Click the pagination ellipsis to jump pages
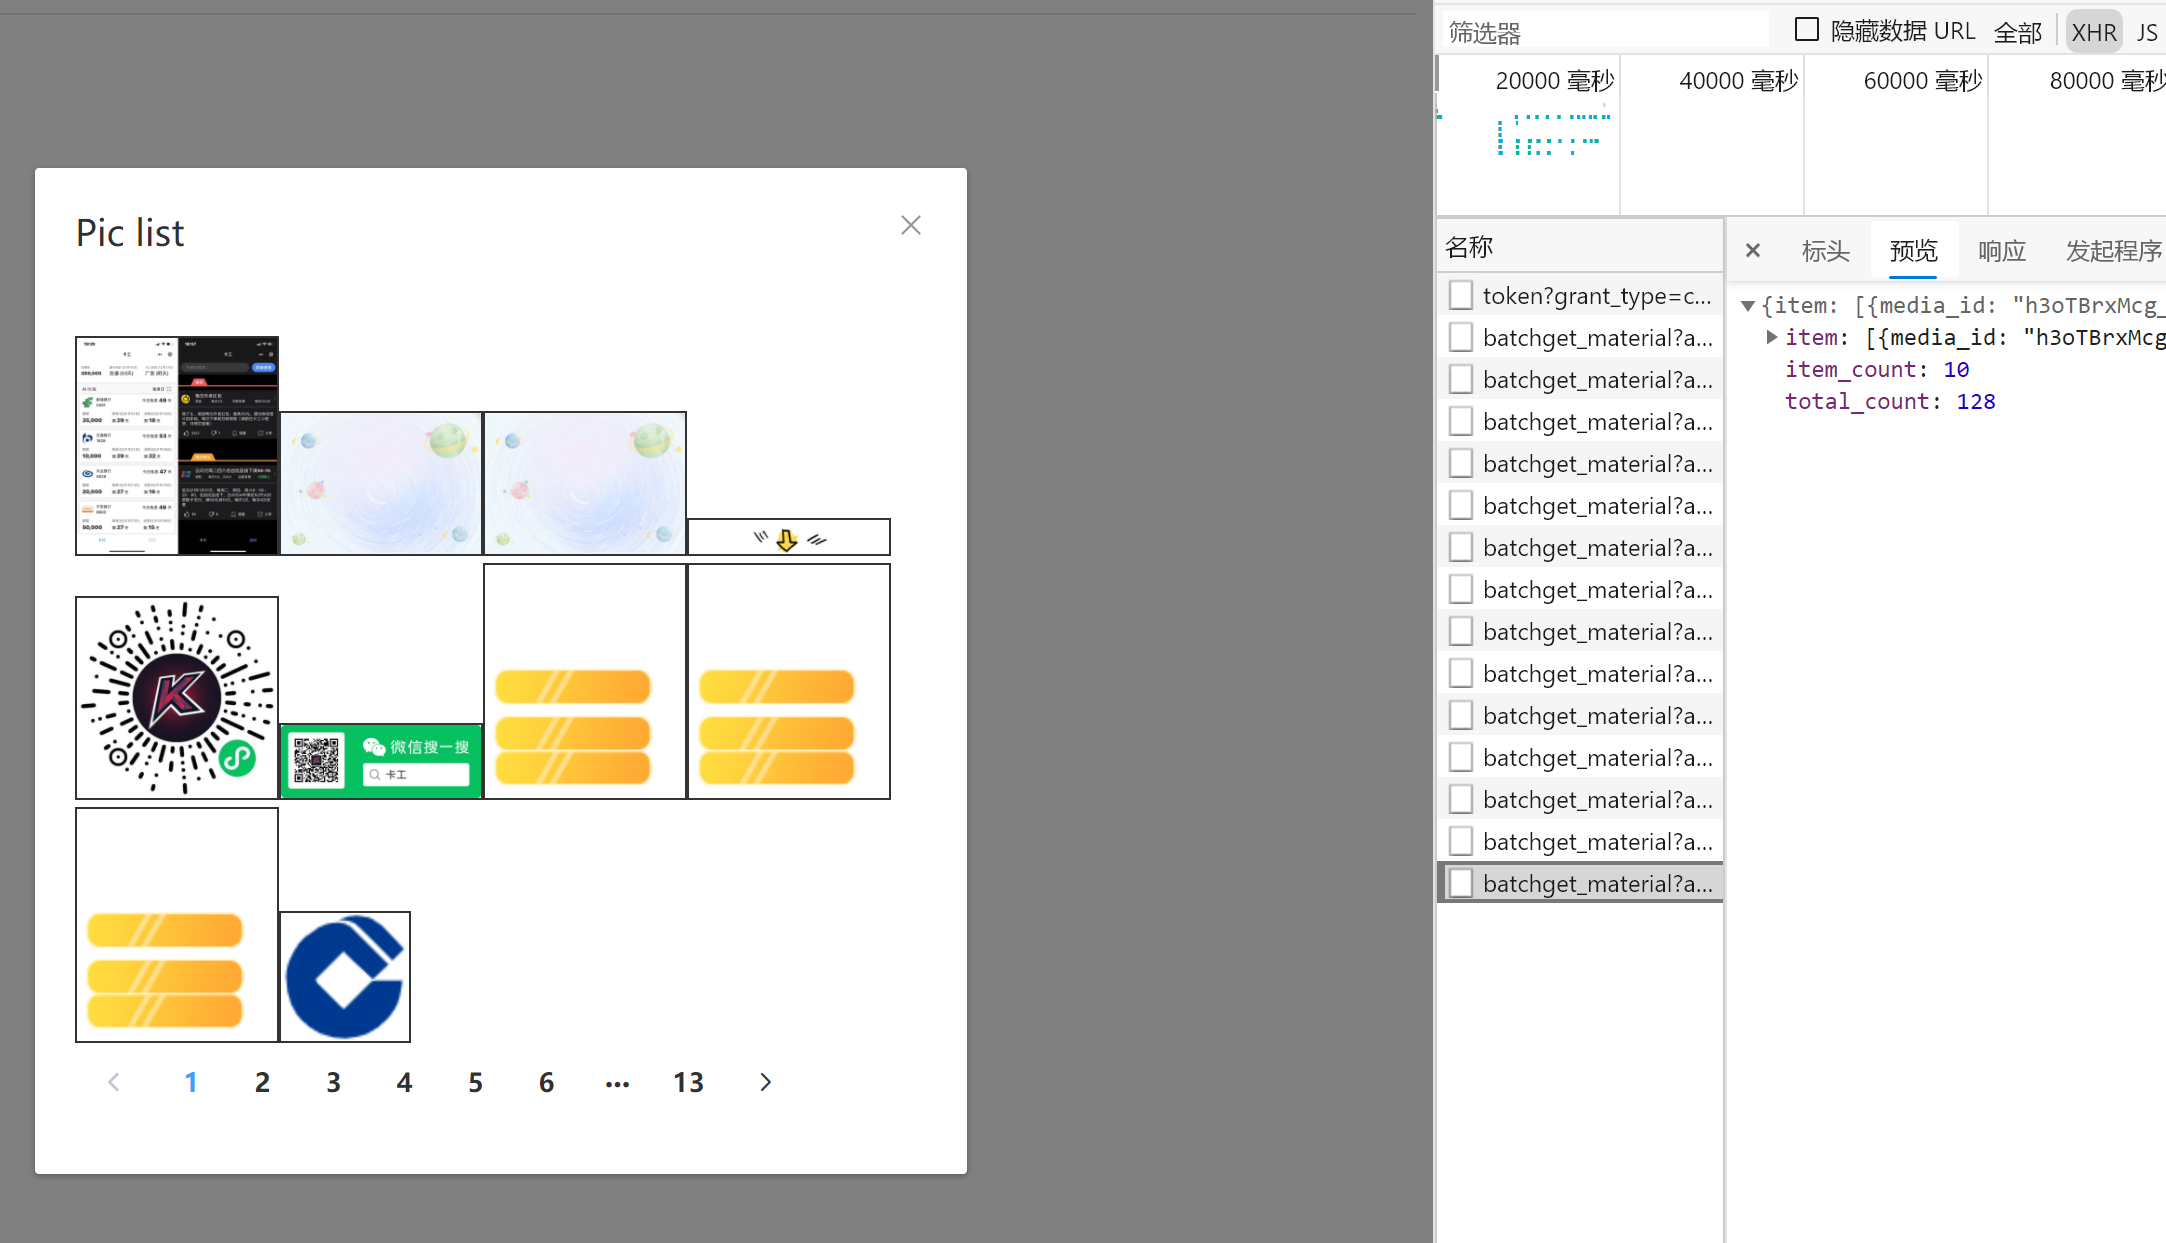 (x=617, y=1082)
